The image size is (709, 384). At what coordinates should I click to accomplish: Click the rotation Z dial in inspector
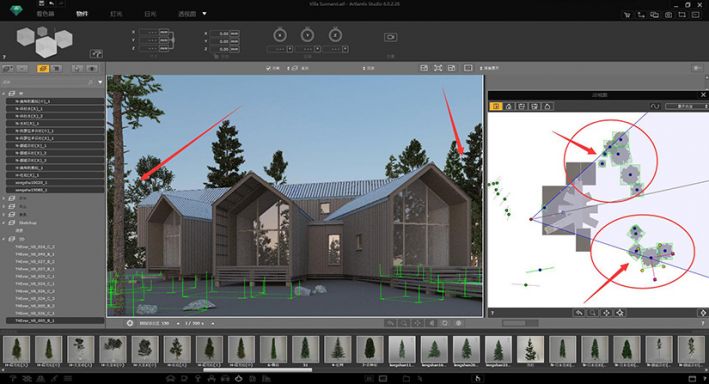(x=335, y=35)
